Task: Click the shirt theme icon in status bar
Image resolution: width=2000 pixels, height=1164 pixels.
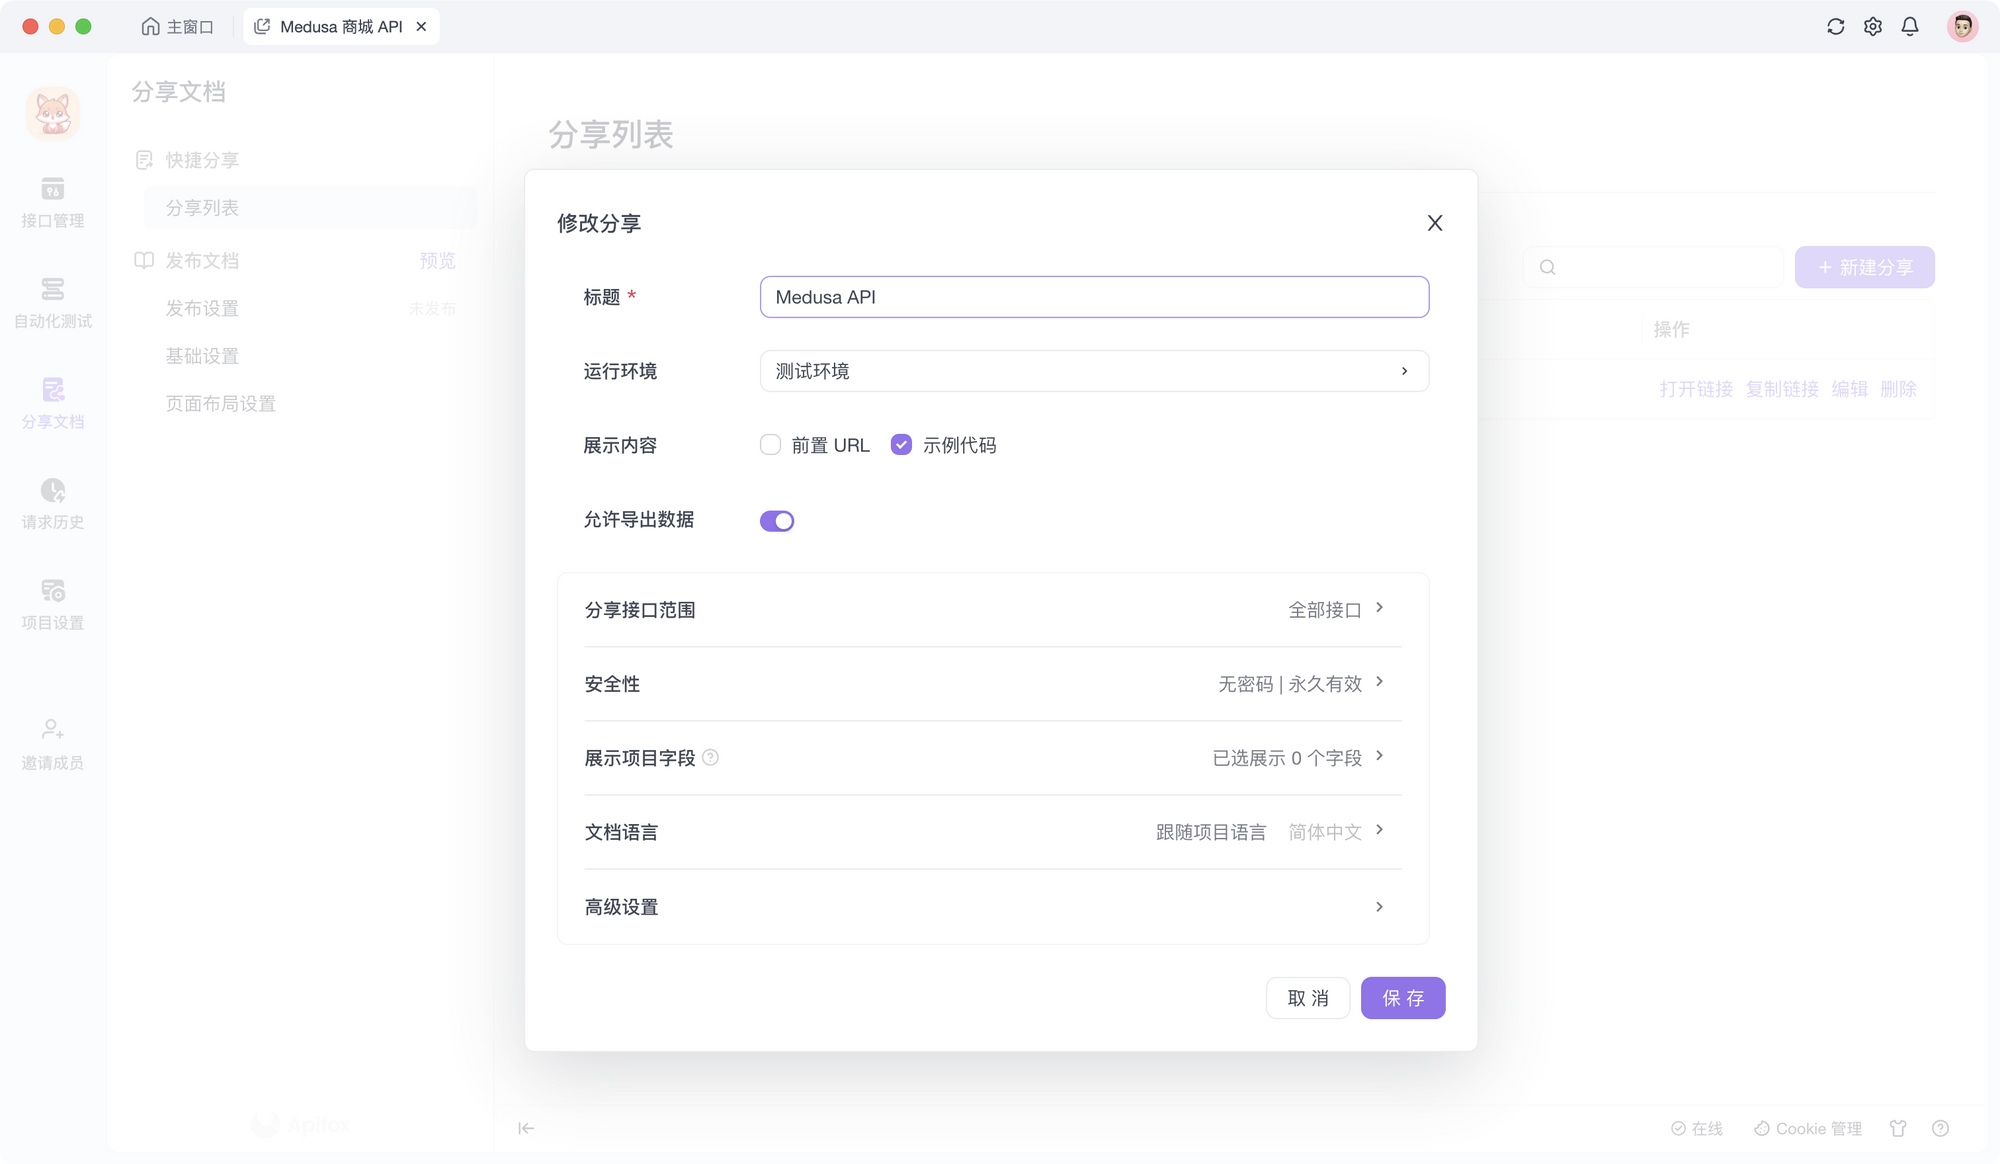Action: coord(1898,1128)
